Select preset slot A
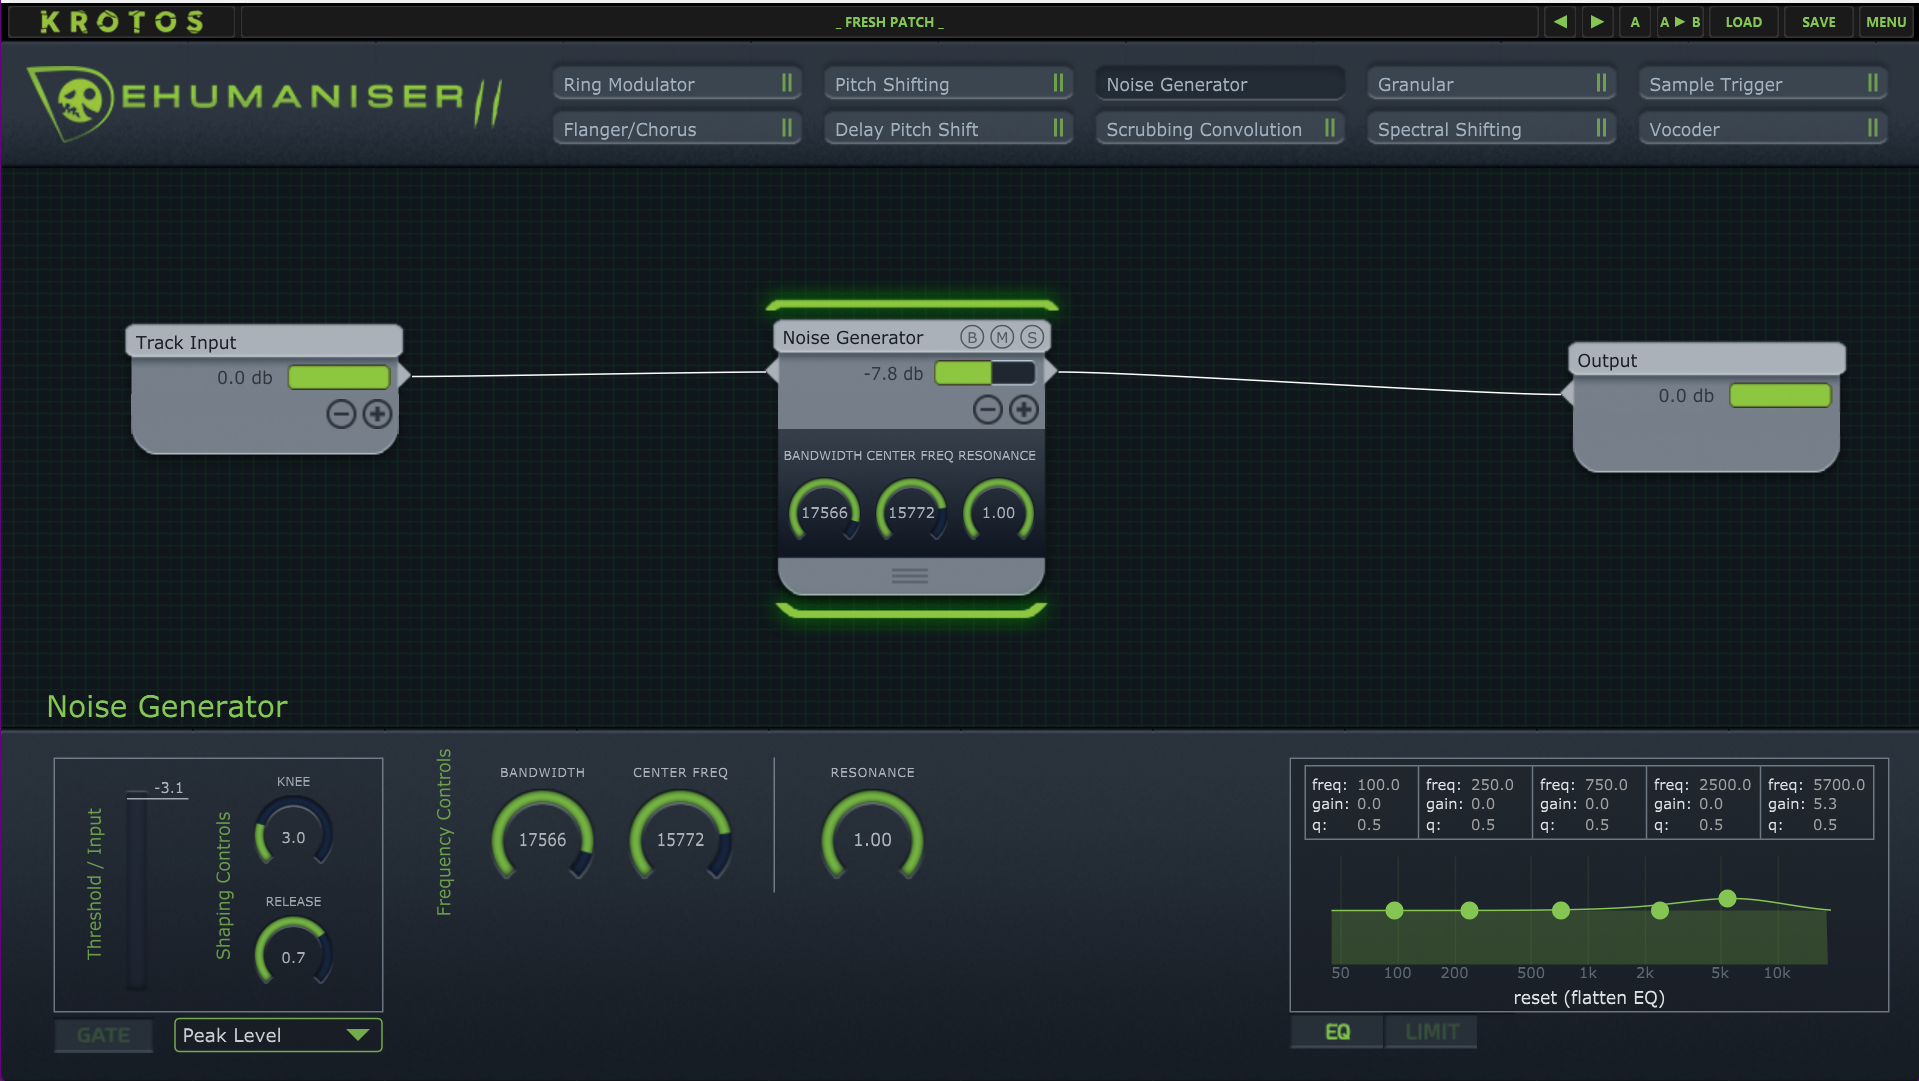This screenshot has height=1081, width=1919. tap(1635, 21)
